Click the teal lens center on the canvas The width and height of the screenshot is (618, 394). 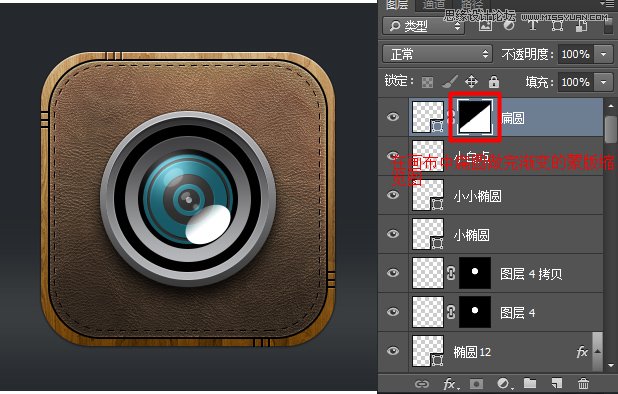click(189, 200)
